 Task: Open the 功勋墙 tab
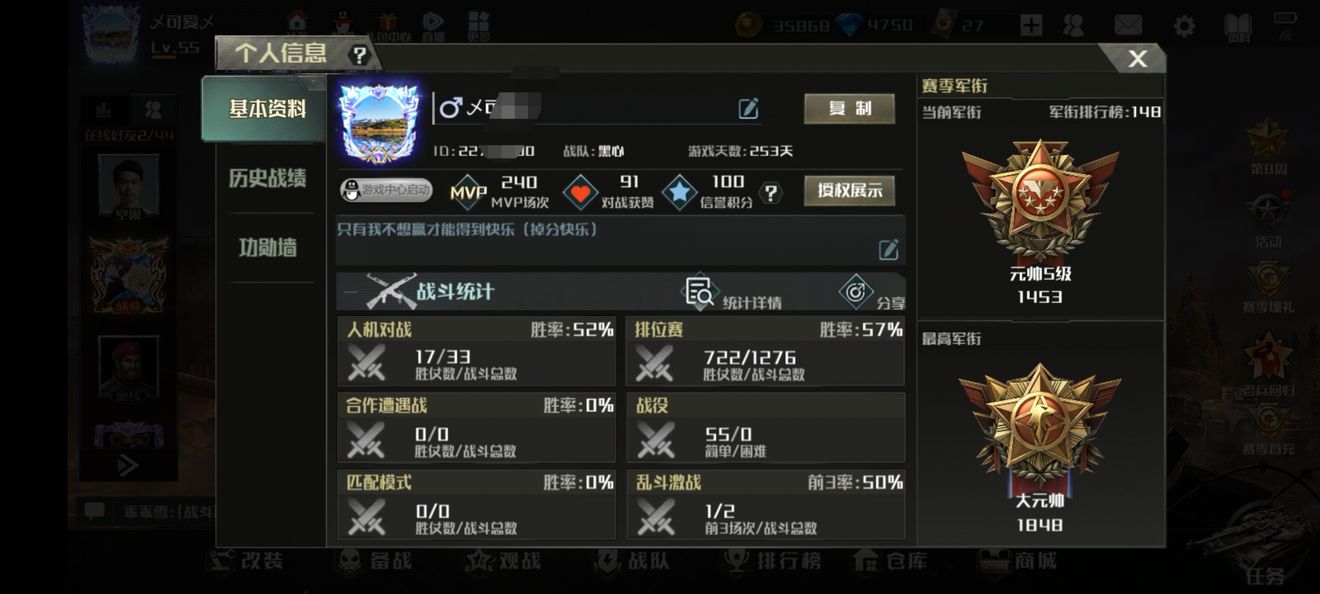coord(267,248)
